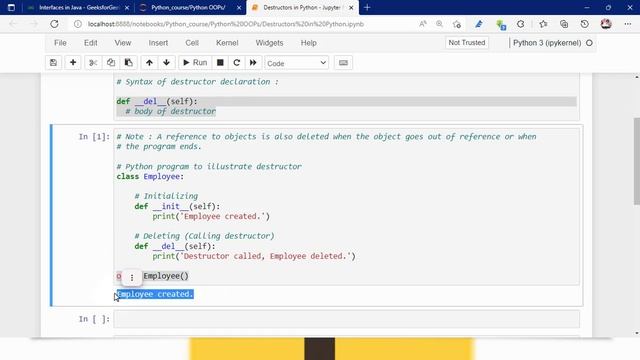Reload the page
Image resolution: width=640 pixels, height=360 pixels.
[x=54, y=24]
